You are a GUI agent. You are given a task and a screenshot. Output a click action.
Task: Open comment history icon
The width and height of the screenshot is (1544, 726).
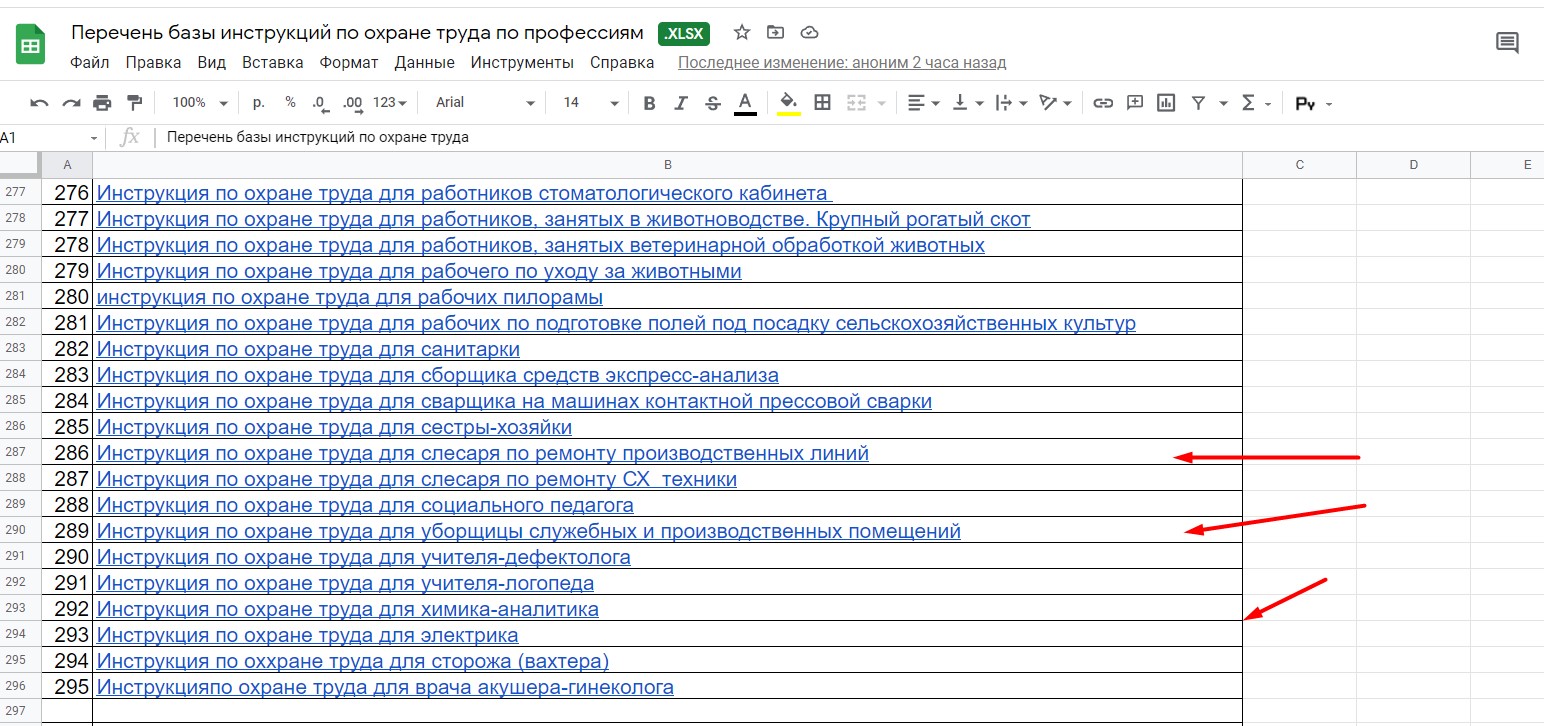pos(1507,43)
